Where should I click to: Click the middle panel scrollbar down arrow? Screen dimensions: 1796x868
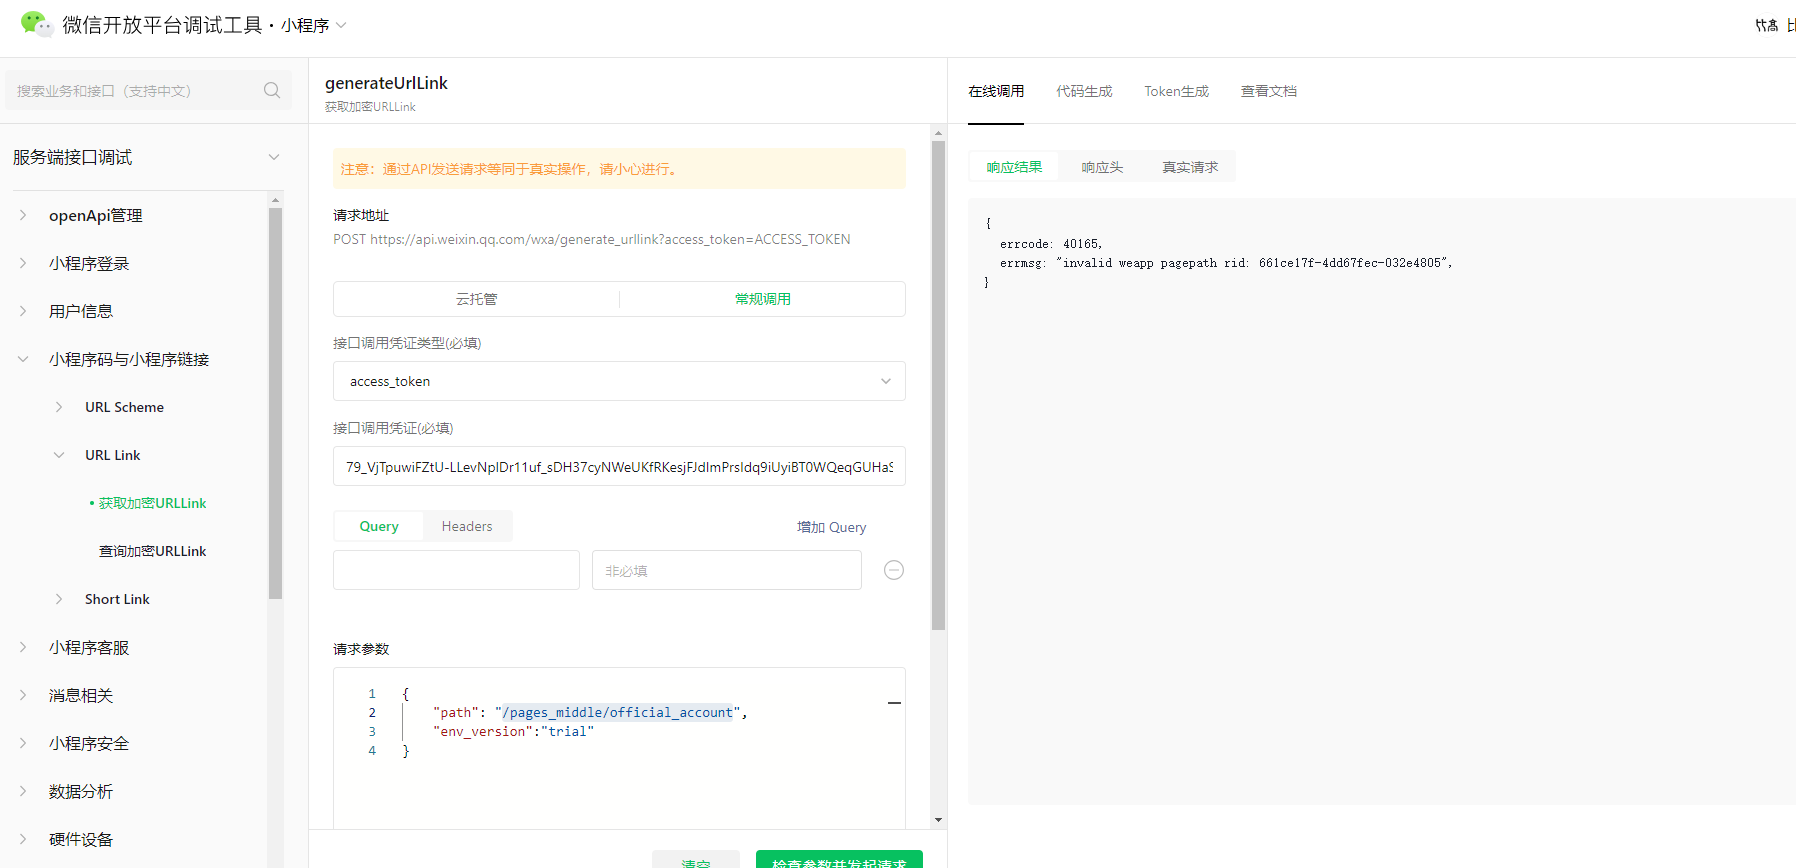click(938, 820)
